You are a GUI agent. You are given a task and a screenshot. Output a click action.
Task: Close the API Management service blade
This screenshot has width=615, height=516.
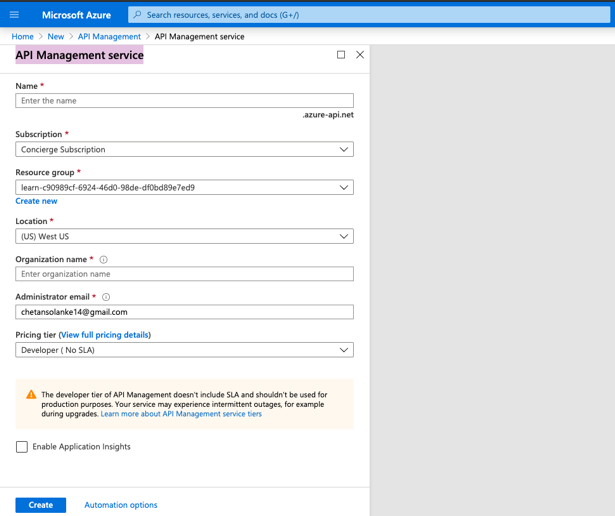(x=360, y=55)
